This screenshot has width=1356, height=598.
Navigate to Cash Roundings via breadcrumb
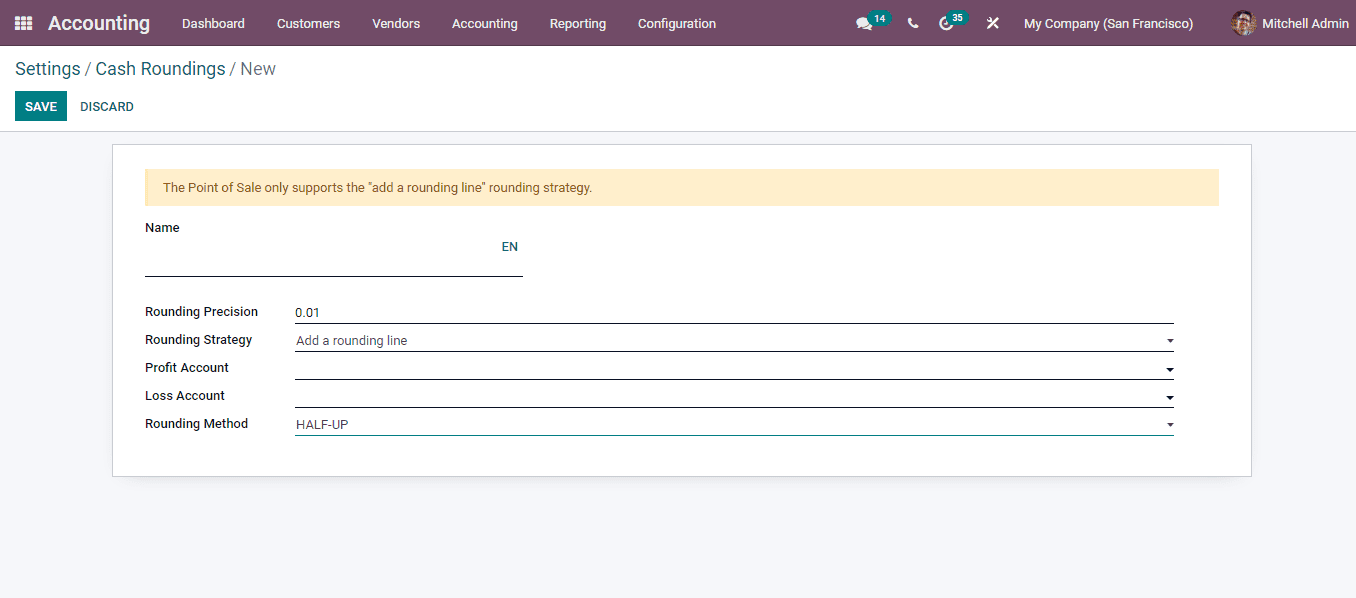[160, 68]
